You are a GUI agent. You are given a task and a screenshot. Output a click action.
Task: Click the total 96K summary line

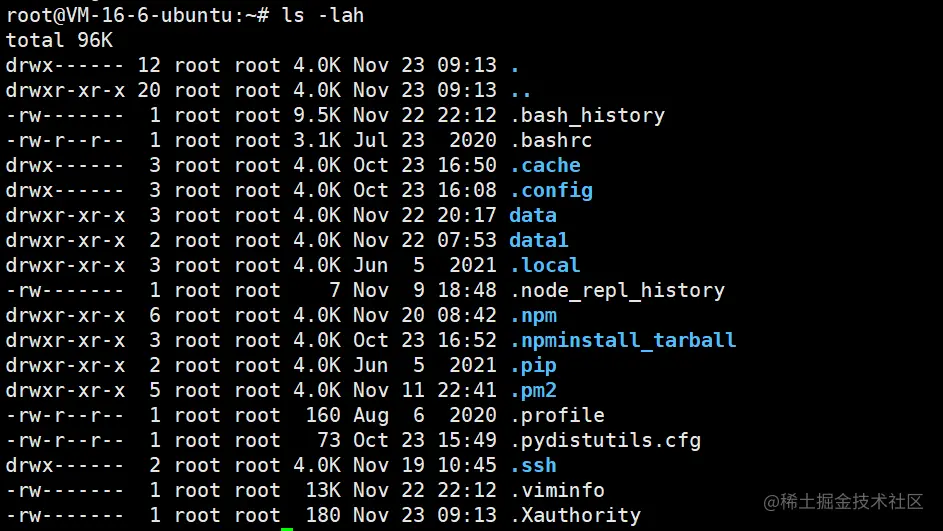(x=59, y=40)
